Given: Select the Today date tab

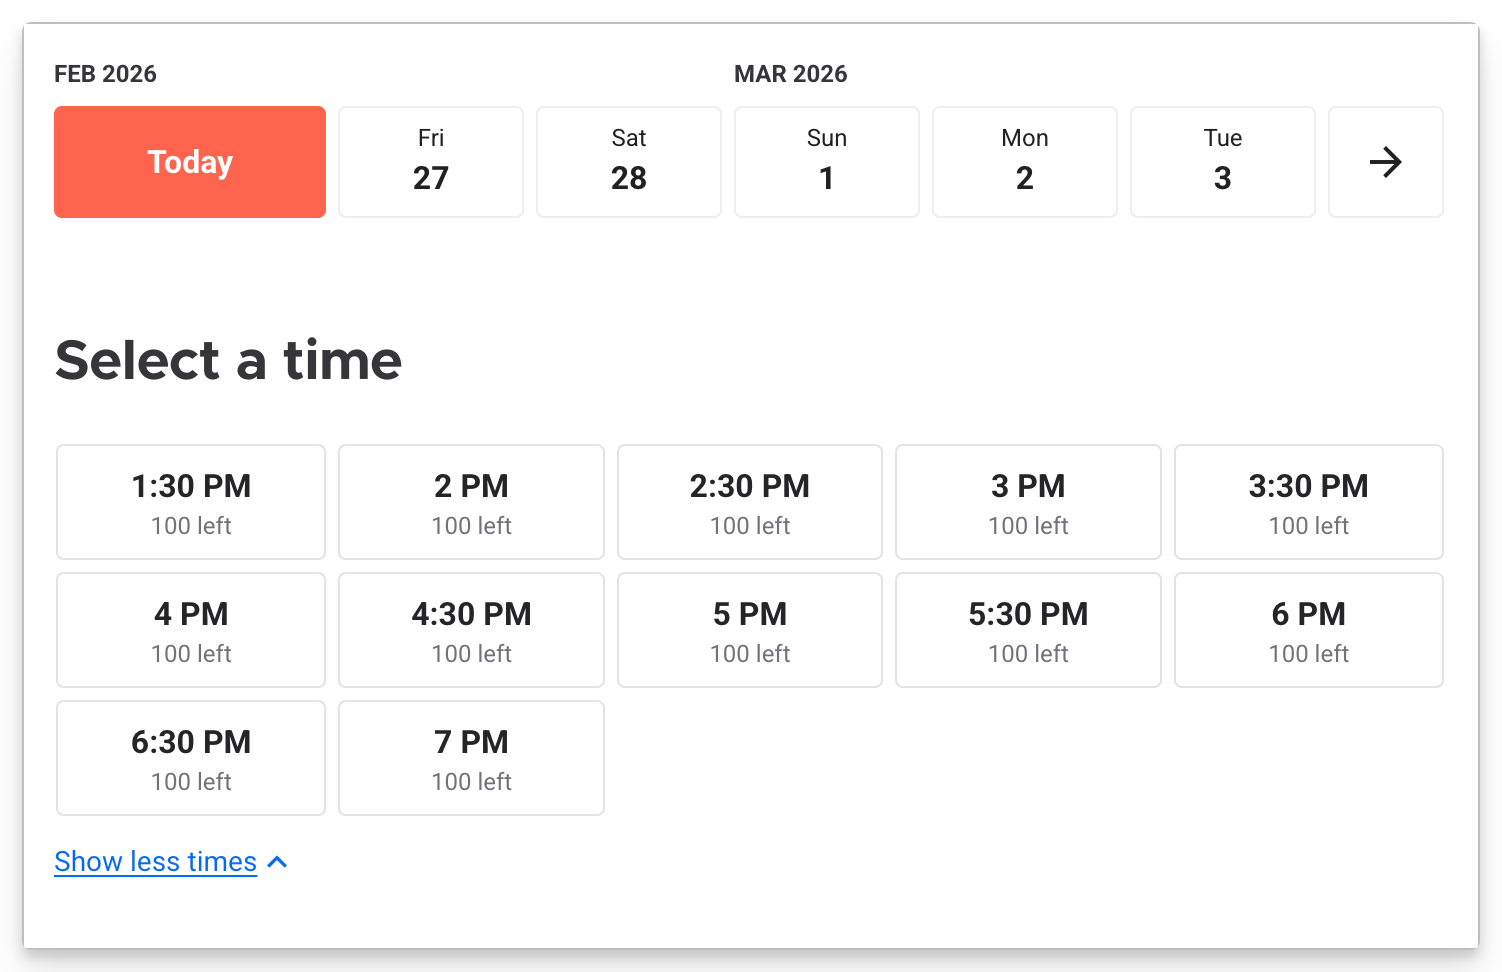Looking at the screenshot, I should 190,162.
